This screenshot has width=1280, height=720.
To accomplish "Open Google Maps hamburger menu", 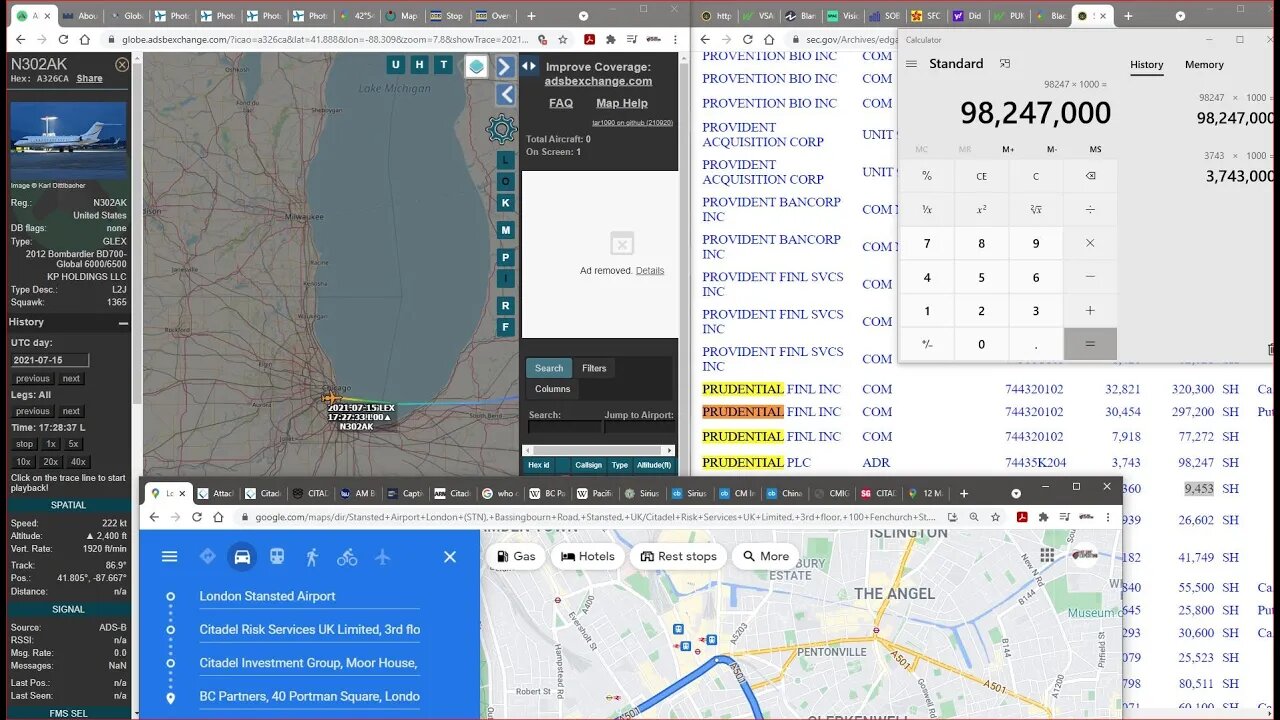I will [169, 557].
